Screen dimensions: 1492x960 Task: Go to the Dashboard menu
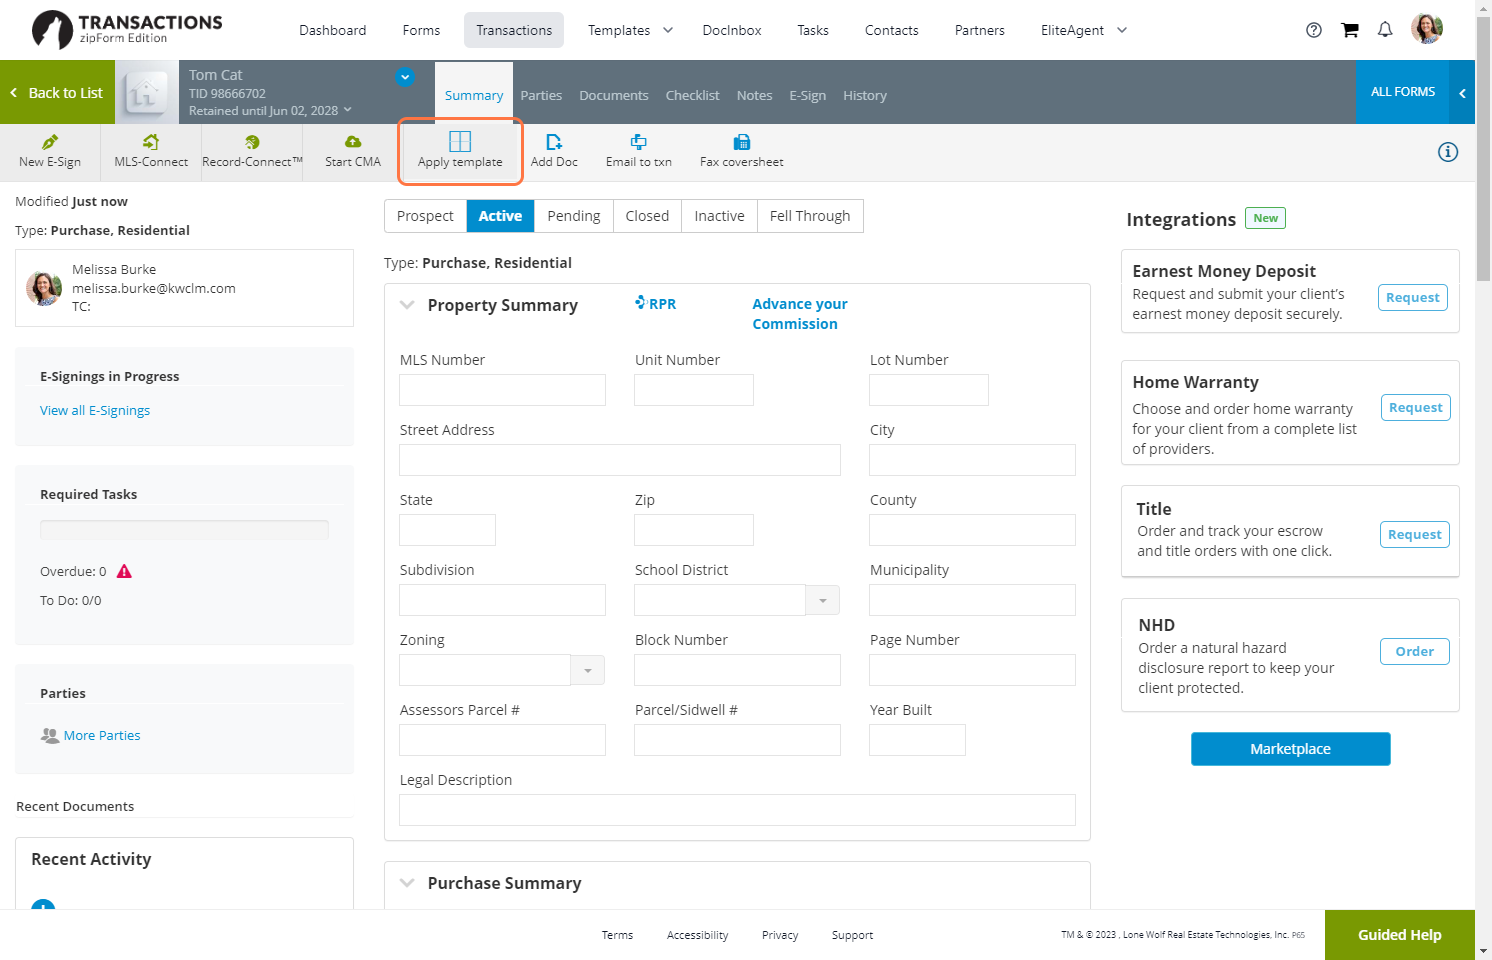tap(333, 30)
